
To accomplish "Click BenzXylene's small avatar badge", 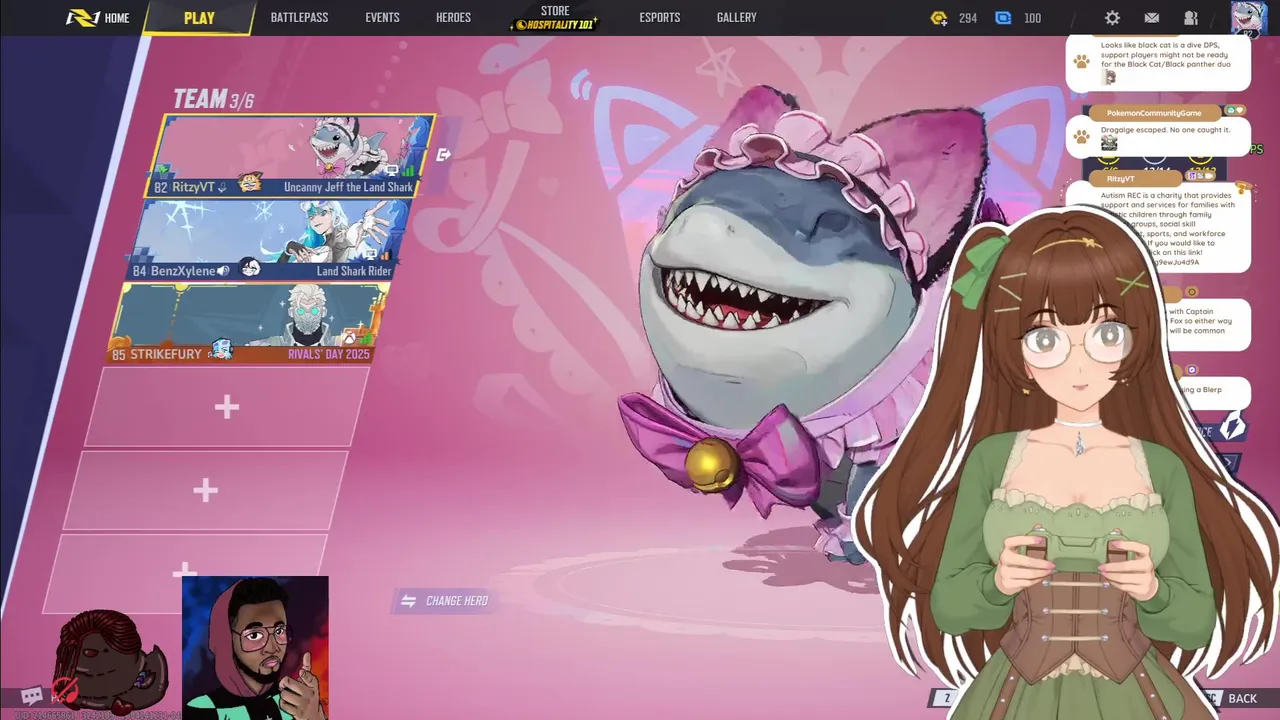I will pos(250,267).
